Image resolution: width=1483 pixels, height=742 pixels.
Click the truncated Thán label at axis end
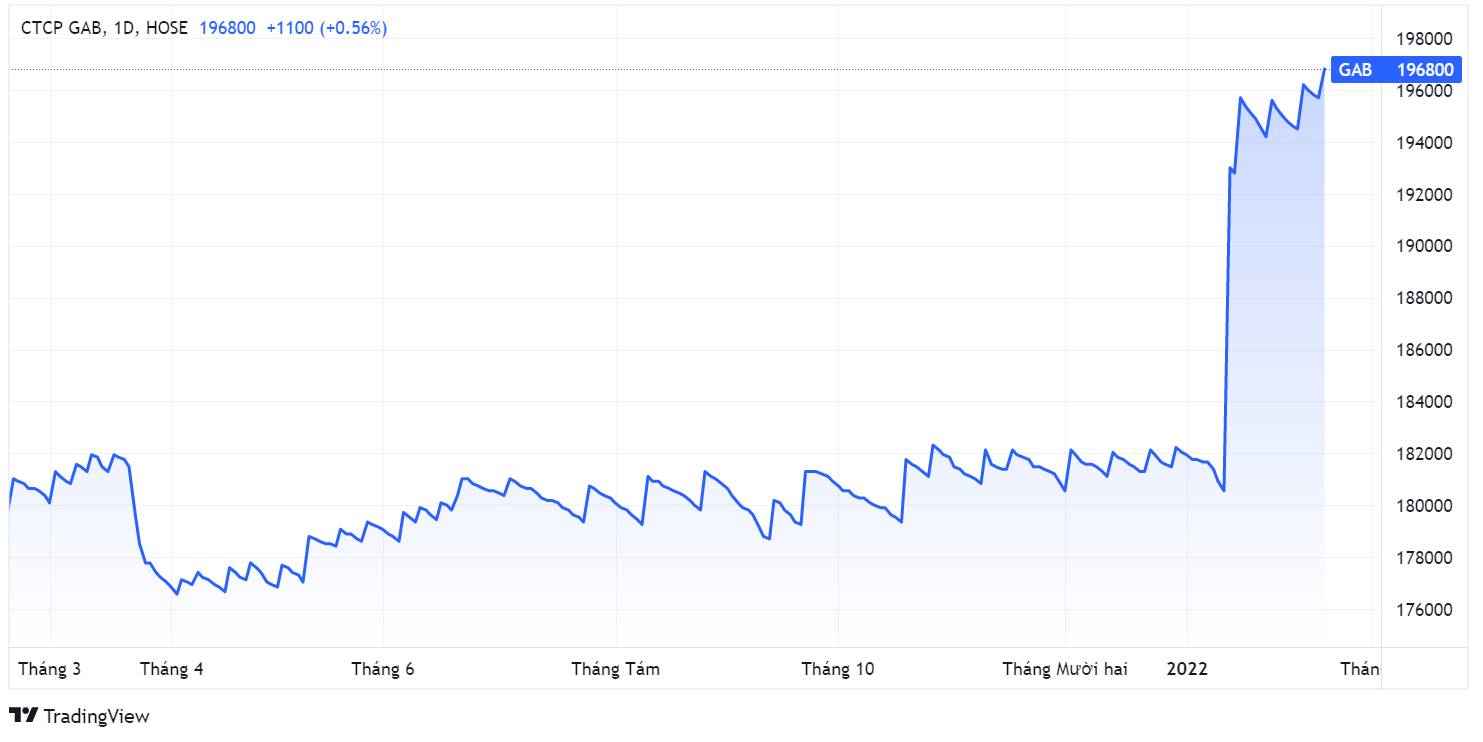tap(1359, 669)
